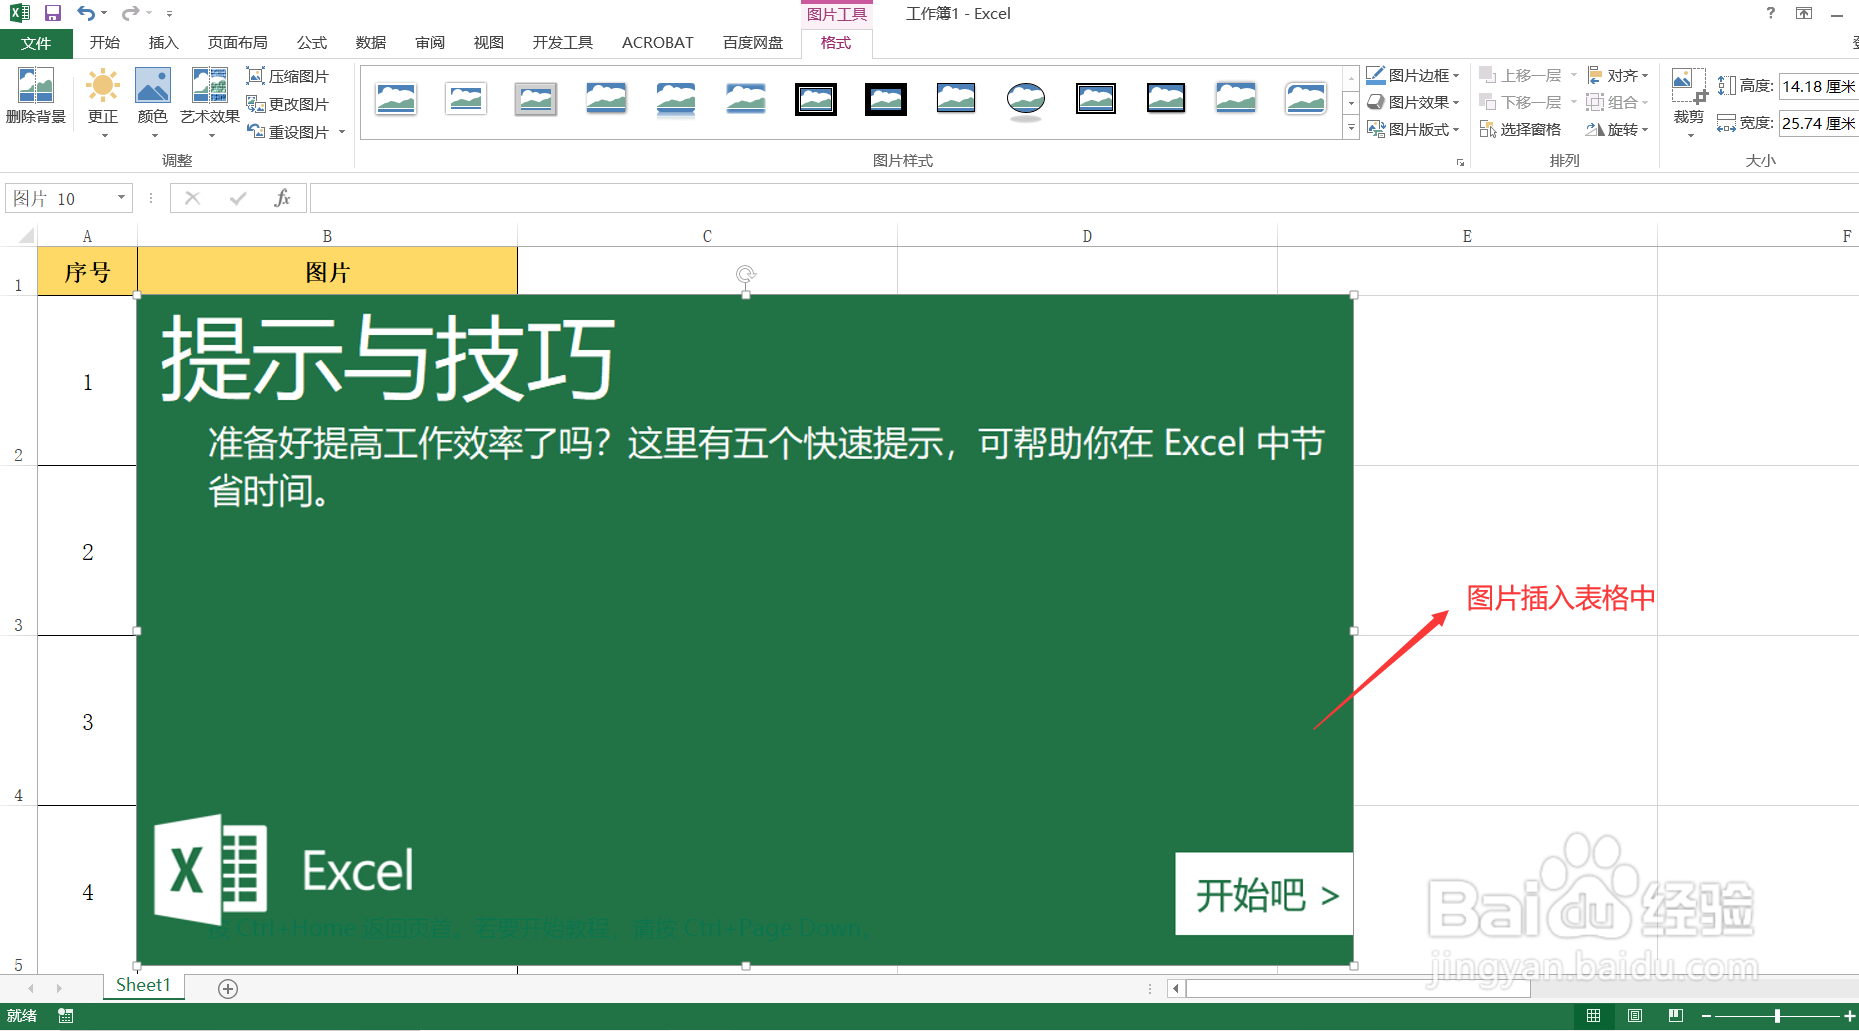Open the Align (对齐) dropdown
Viewport: 1859px width, 1031px height.
coord(1618,75)
